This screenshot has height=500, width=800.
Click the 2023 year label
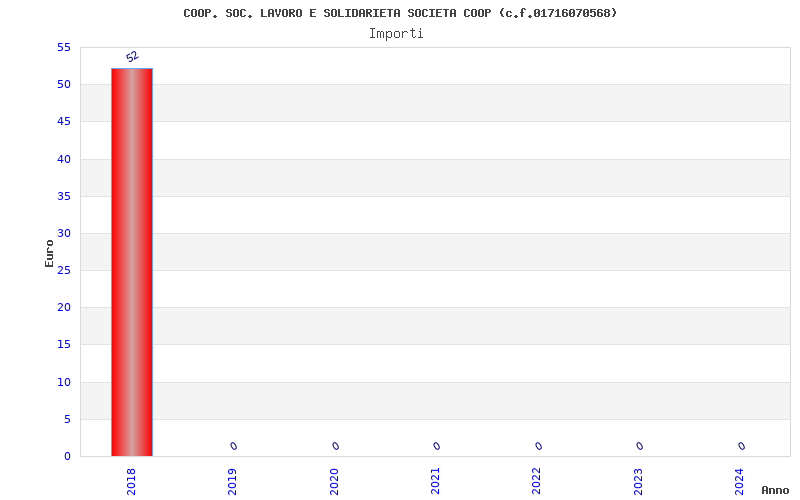638,482
